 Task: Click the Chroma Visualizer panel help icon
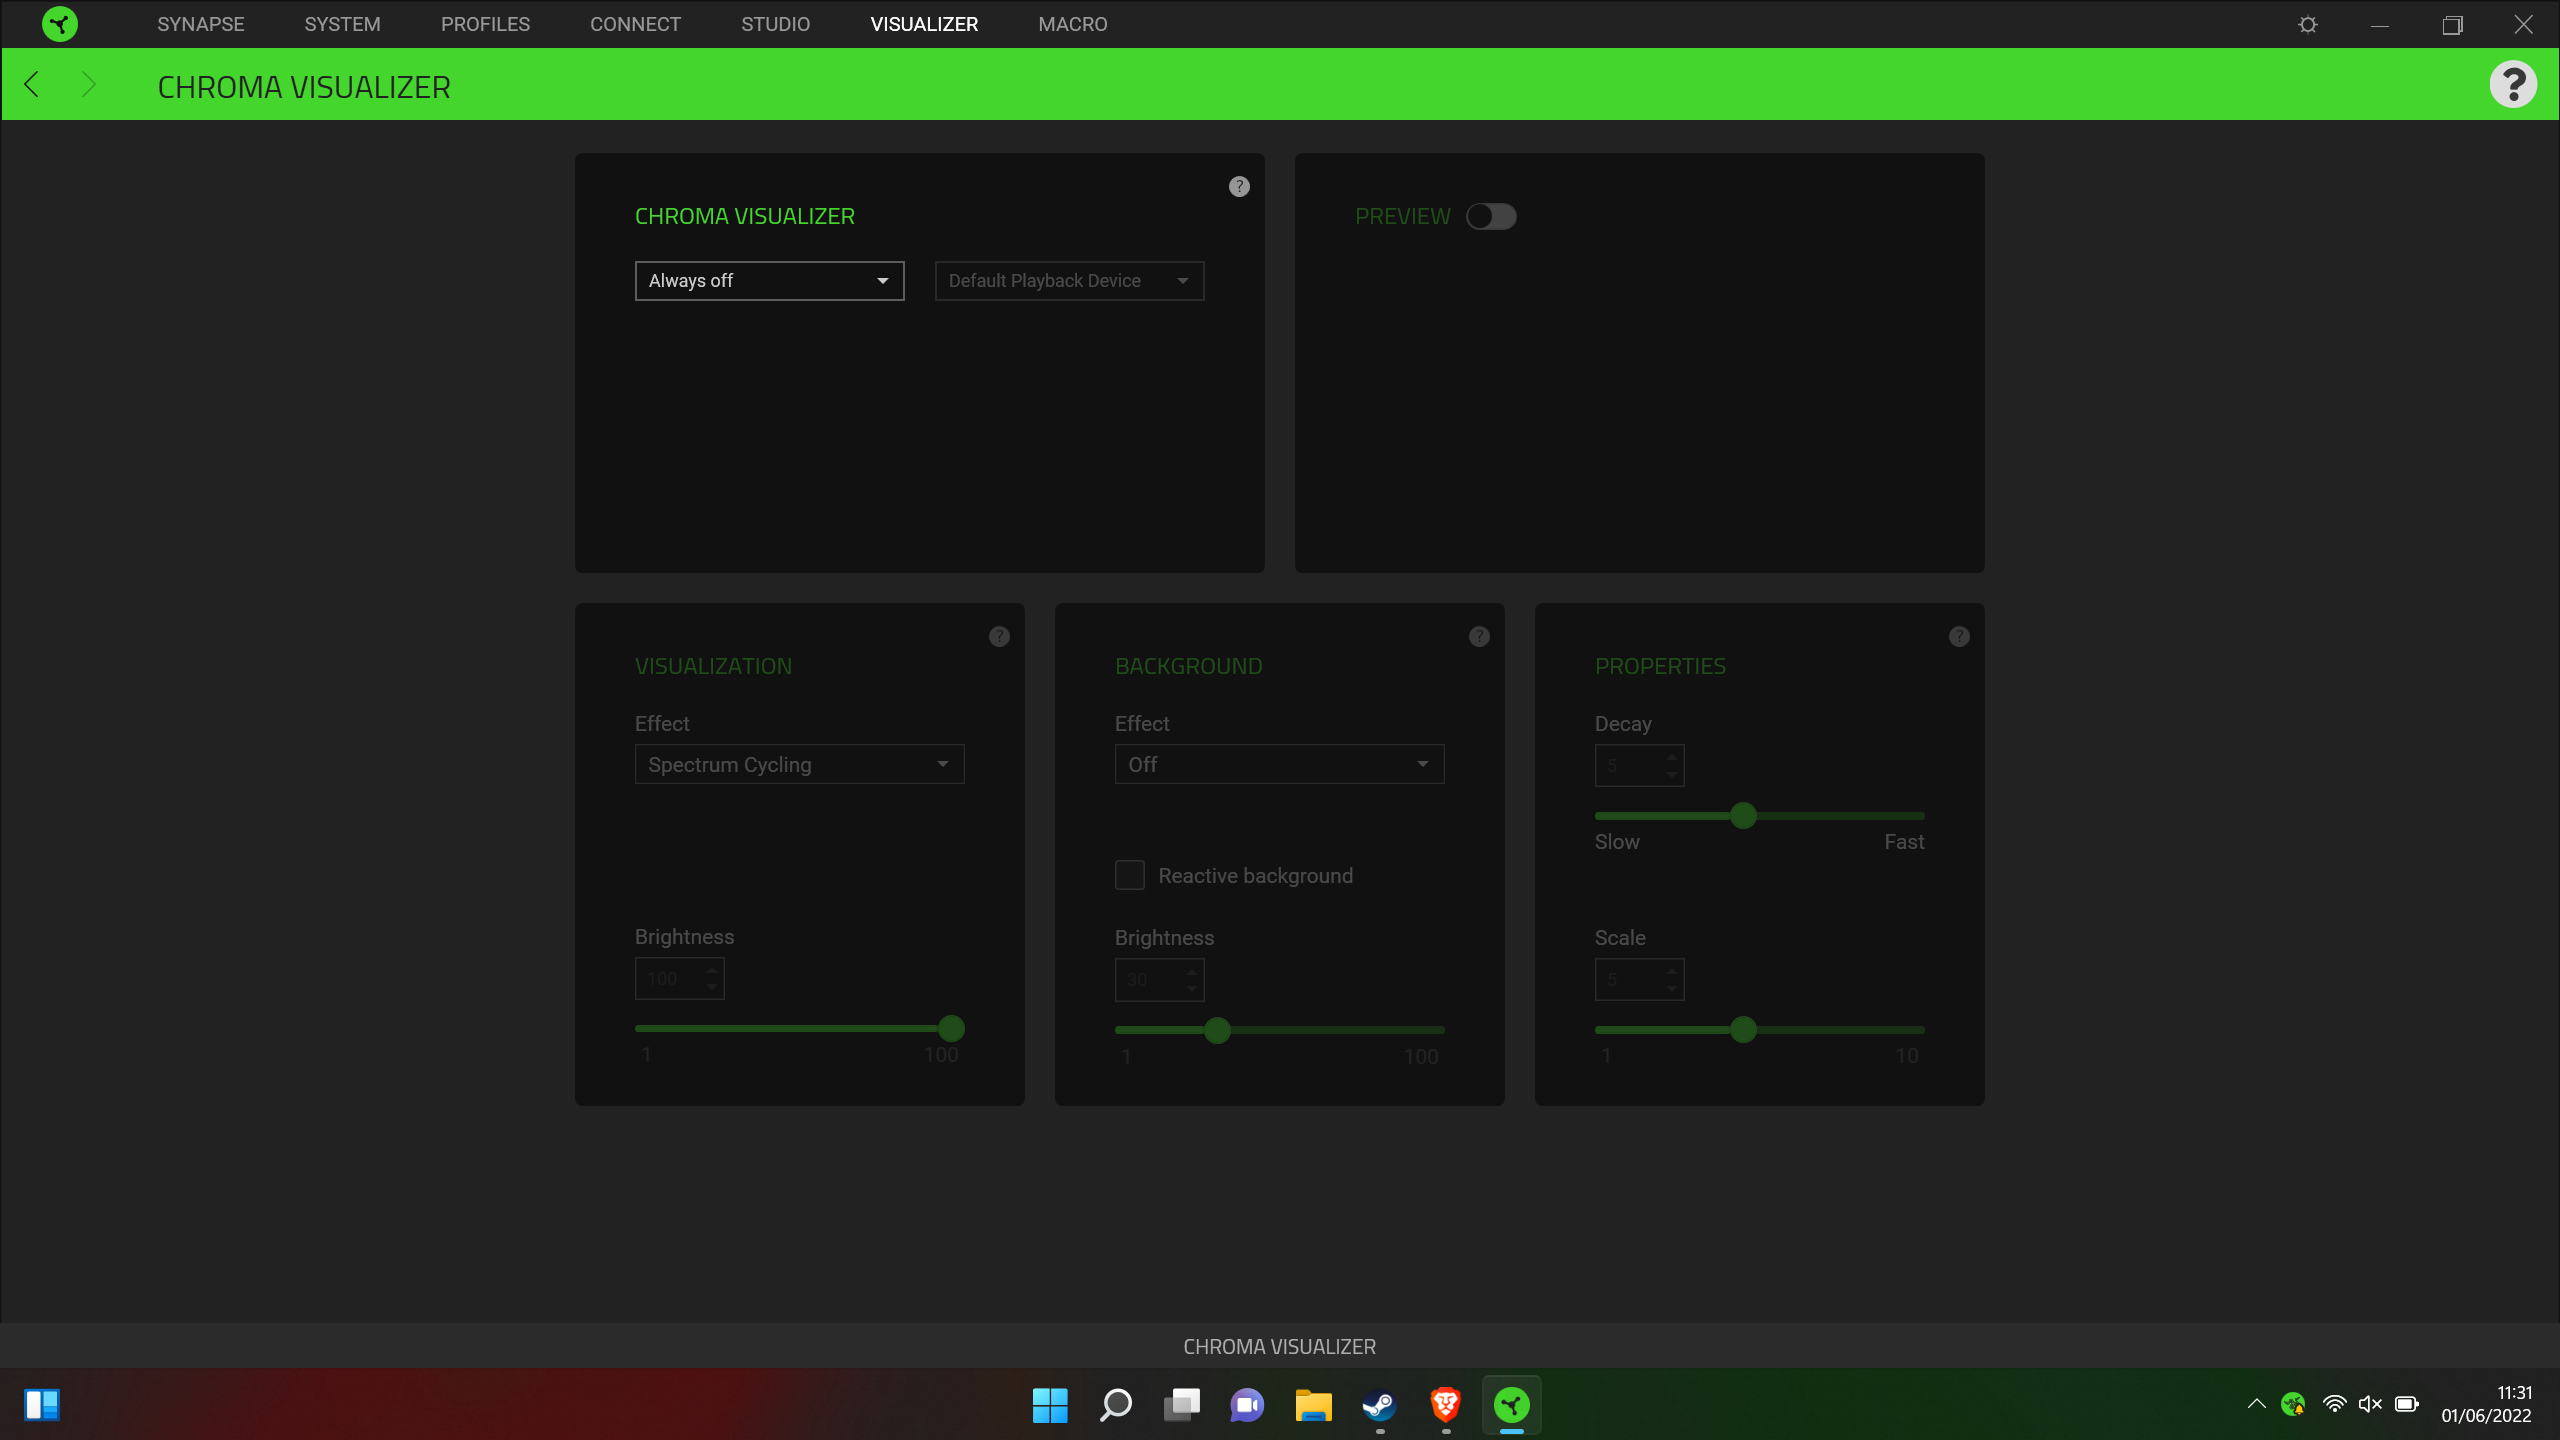click(1239, 186)
